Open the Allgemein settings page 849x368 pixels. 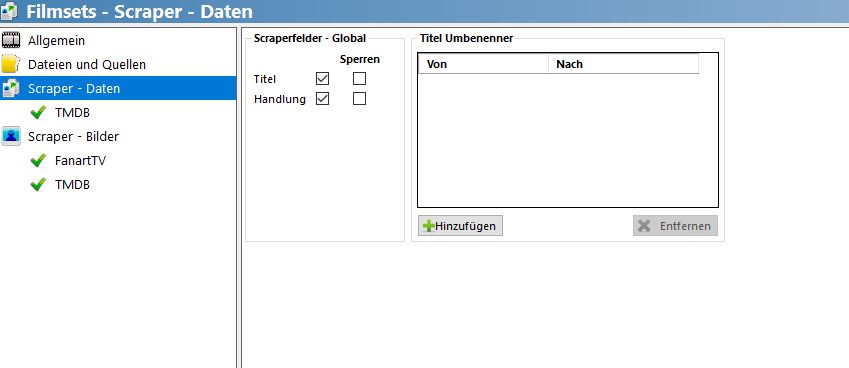coord(56,41)
